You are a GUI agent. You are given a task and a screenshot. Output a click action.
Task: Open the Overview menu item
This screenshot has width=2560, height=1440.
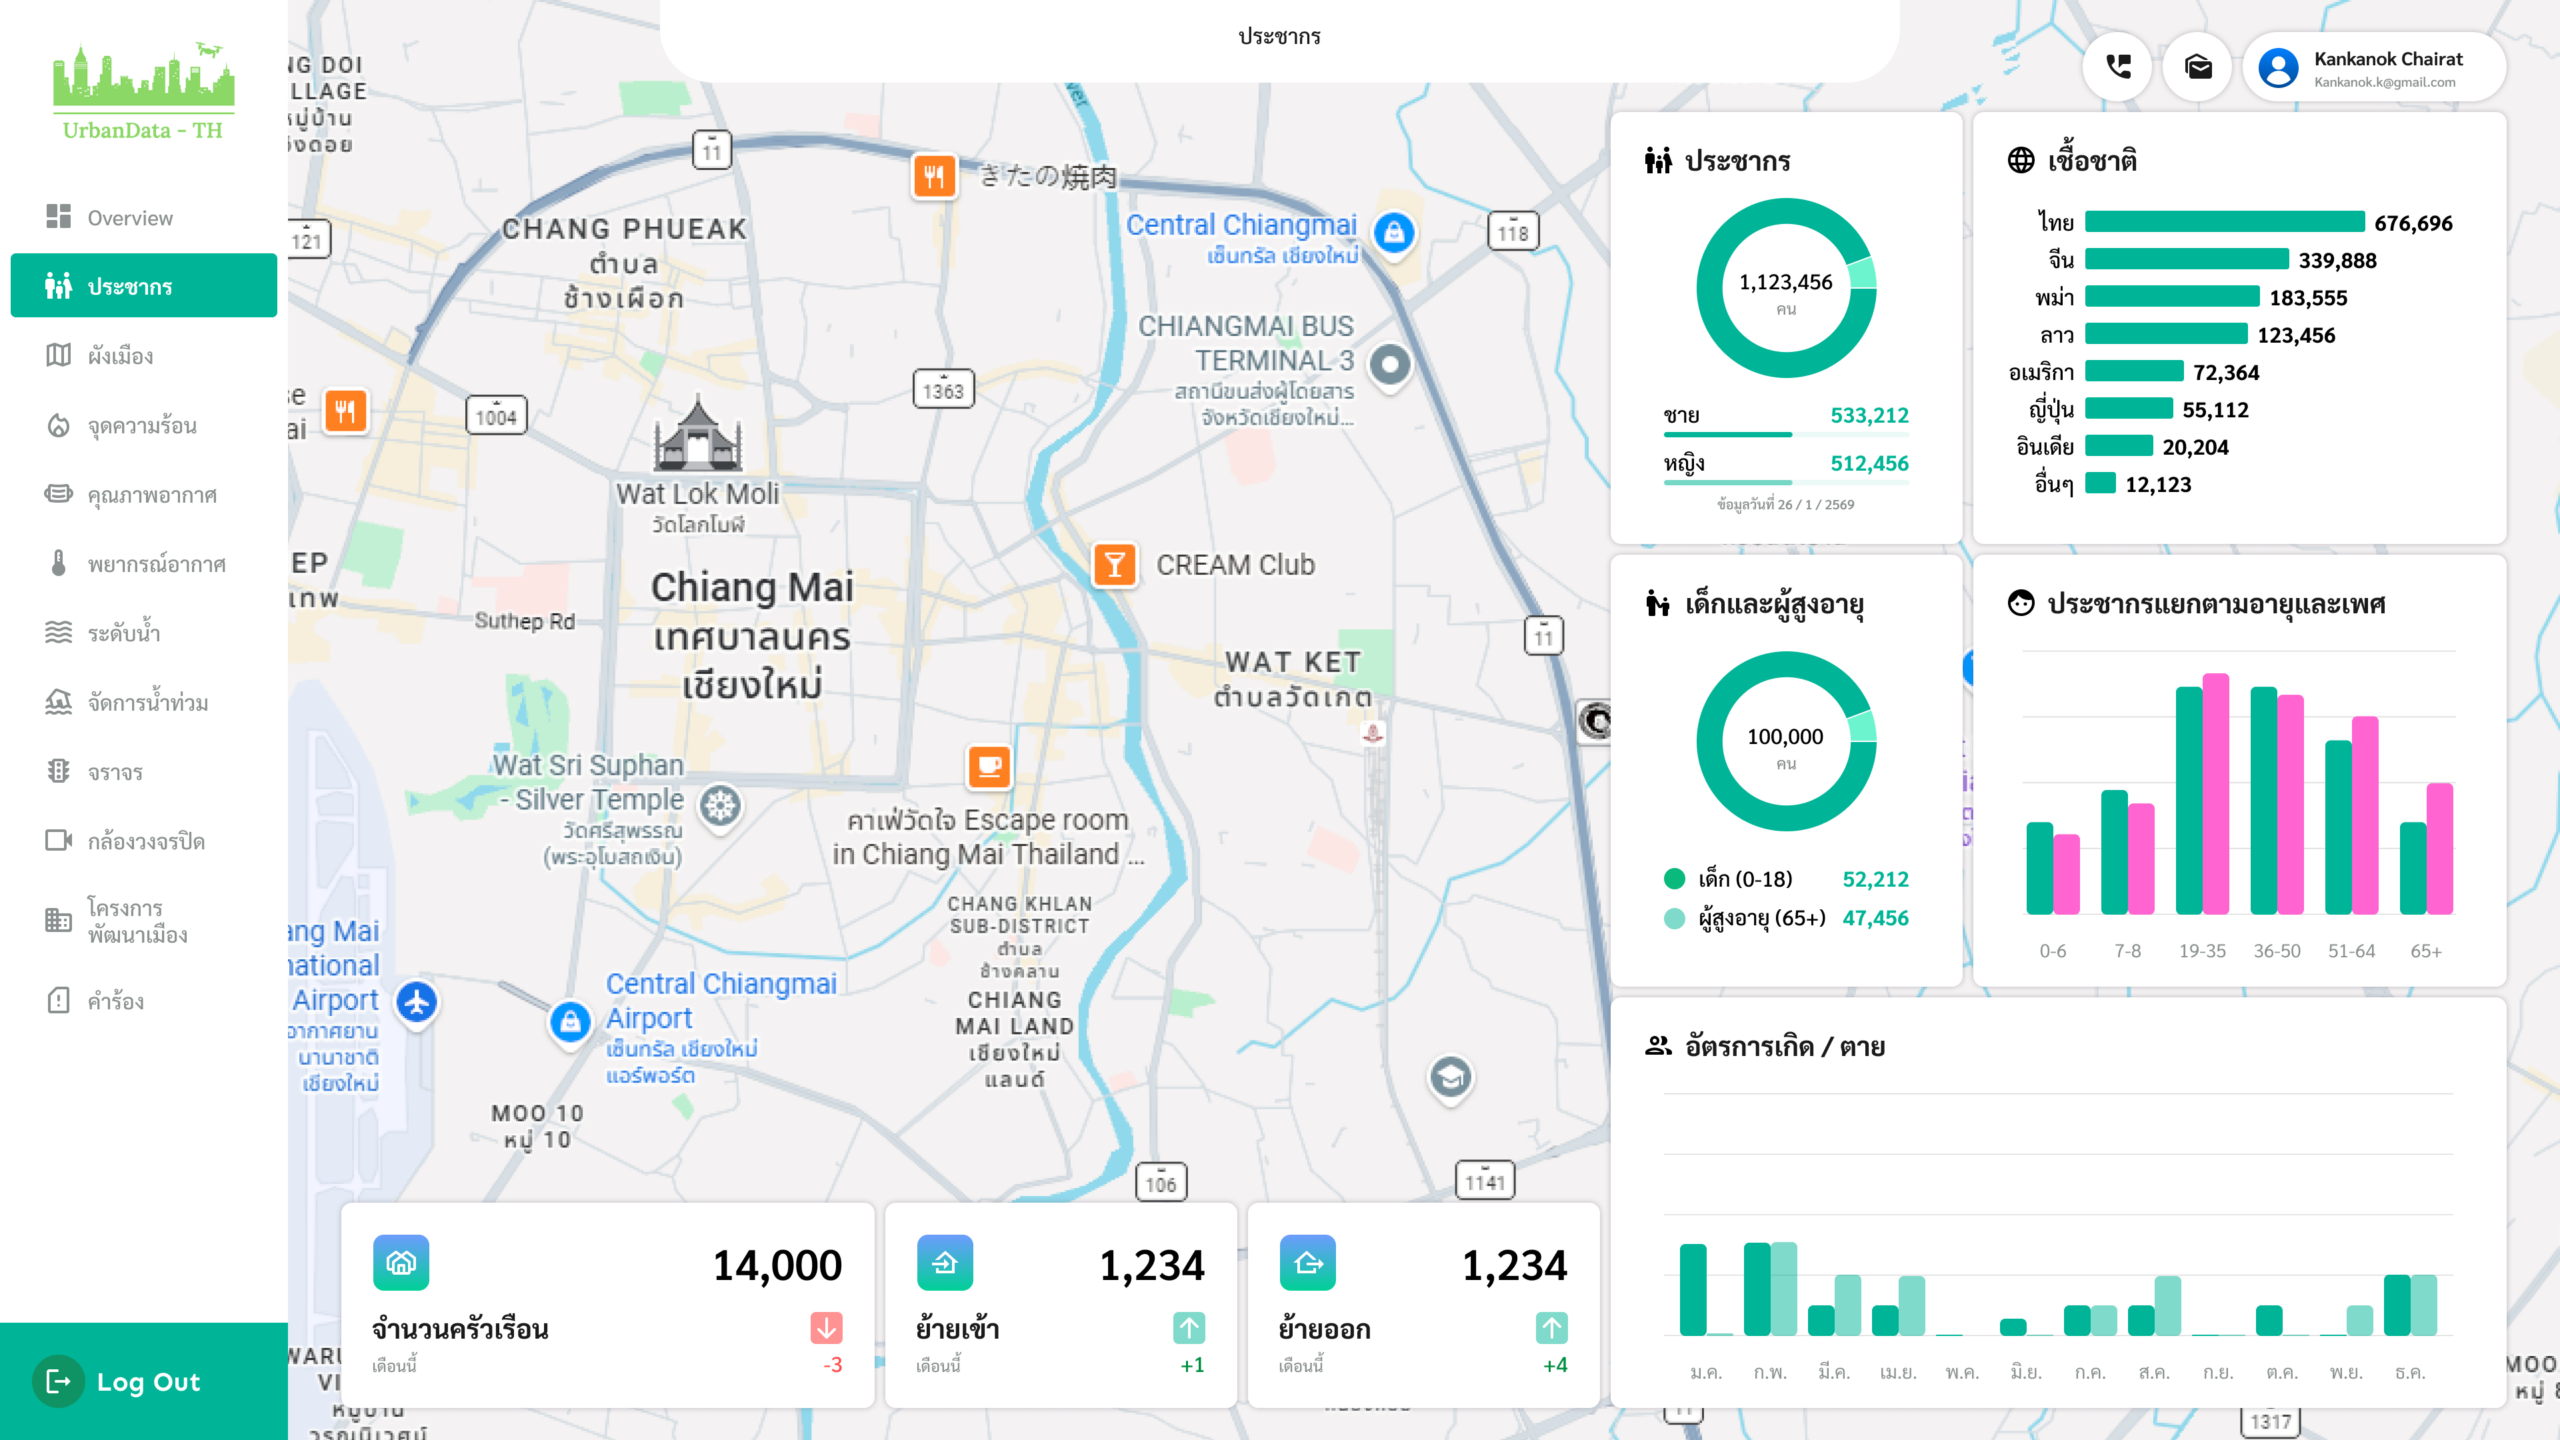(130, 217)
